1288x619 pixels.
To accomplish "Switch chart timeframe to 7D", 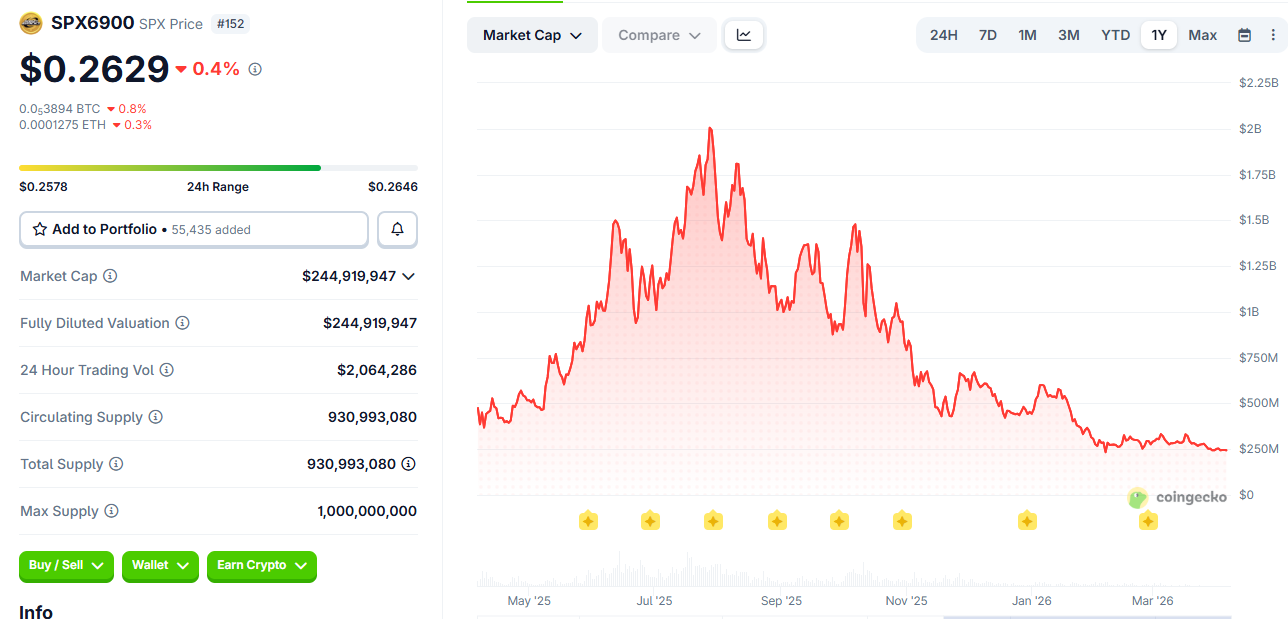I will click(987, 34).
